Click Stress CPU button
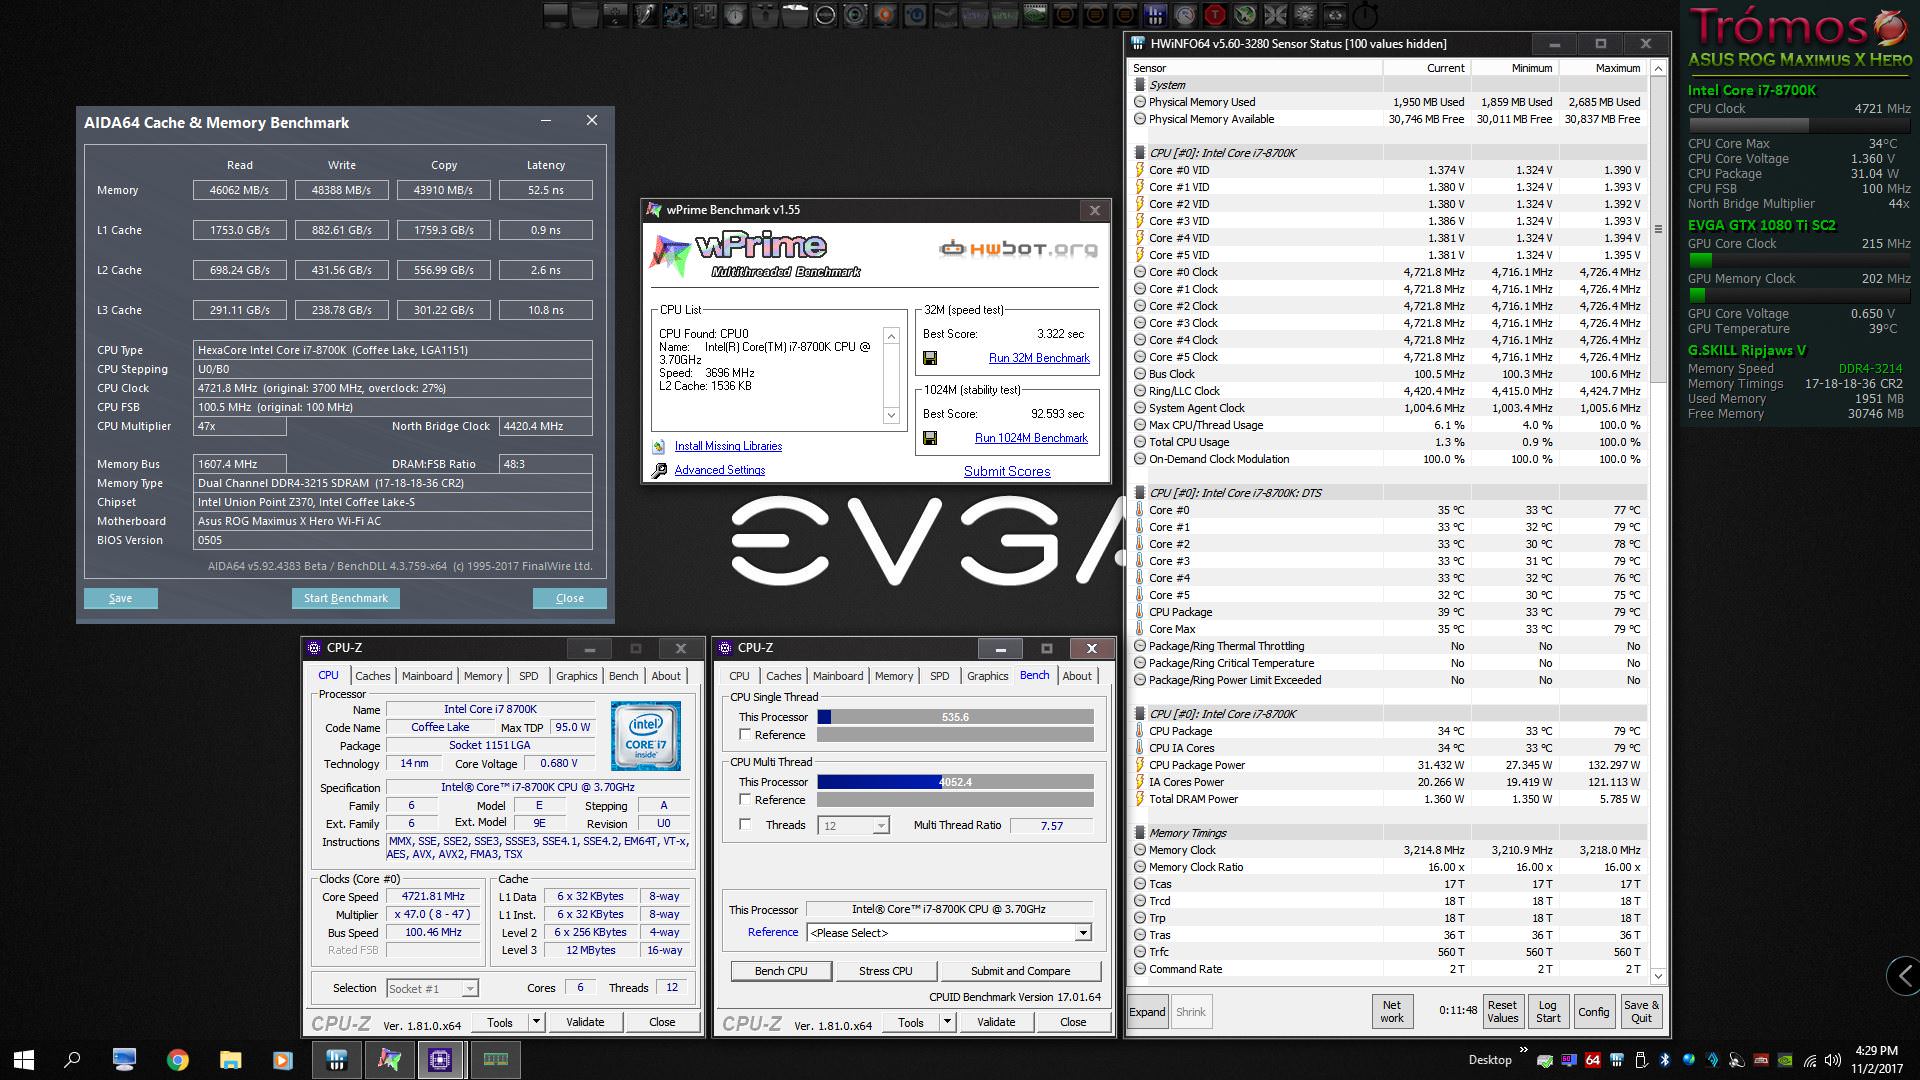Screen dimensions: 1920x1080 tap(886, 971)
